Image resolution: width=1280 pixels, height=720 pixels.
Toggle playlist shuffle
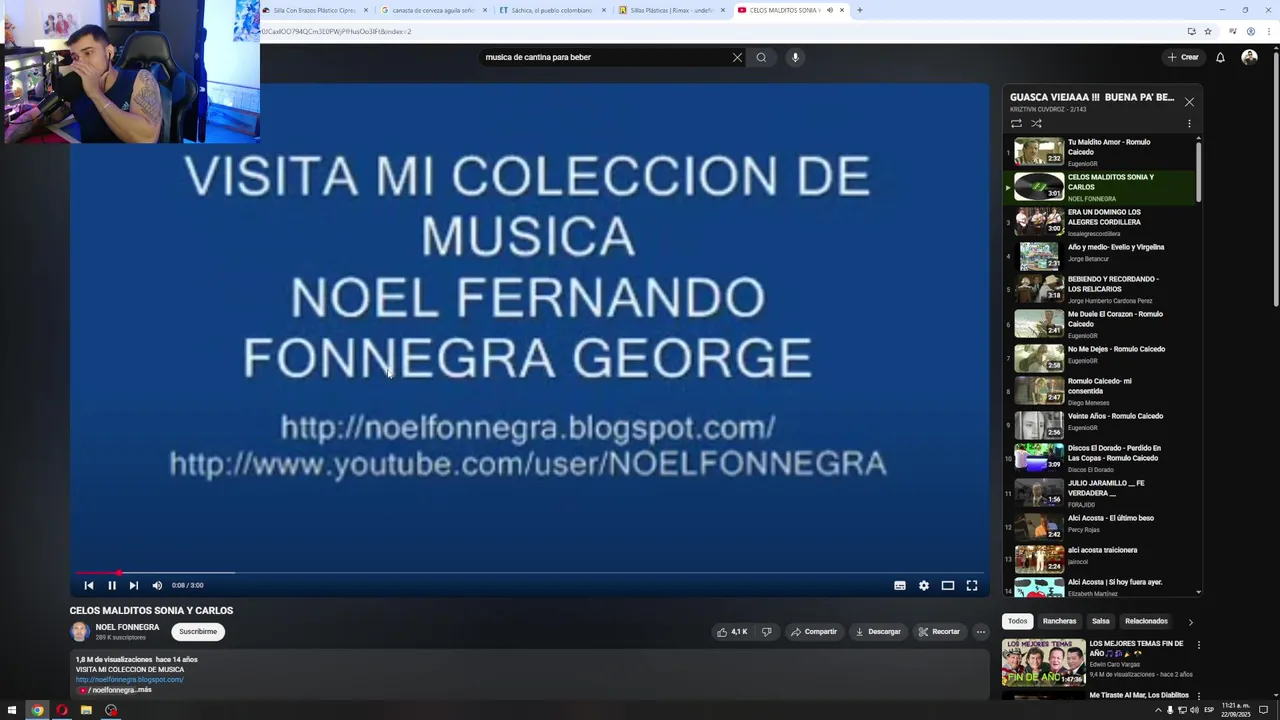[x=1036, y=124]
